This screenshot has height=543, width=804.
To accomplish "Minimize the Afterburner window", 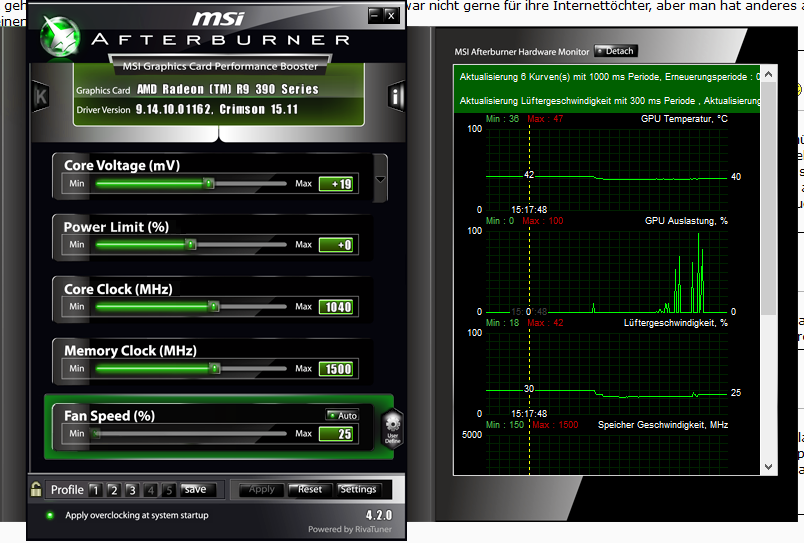I will click(375, 15).
